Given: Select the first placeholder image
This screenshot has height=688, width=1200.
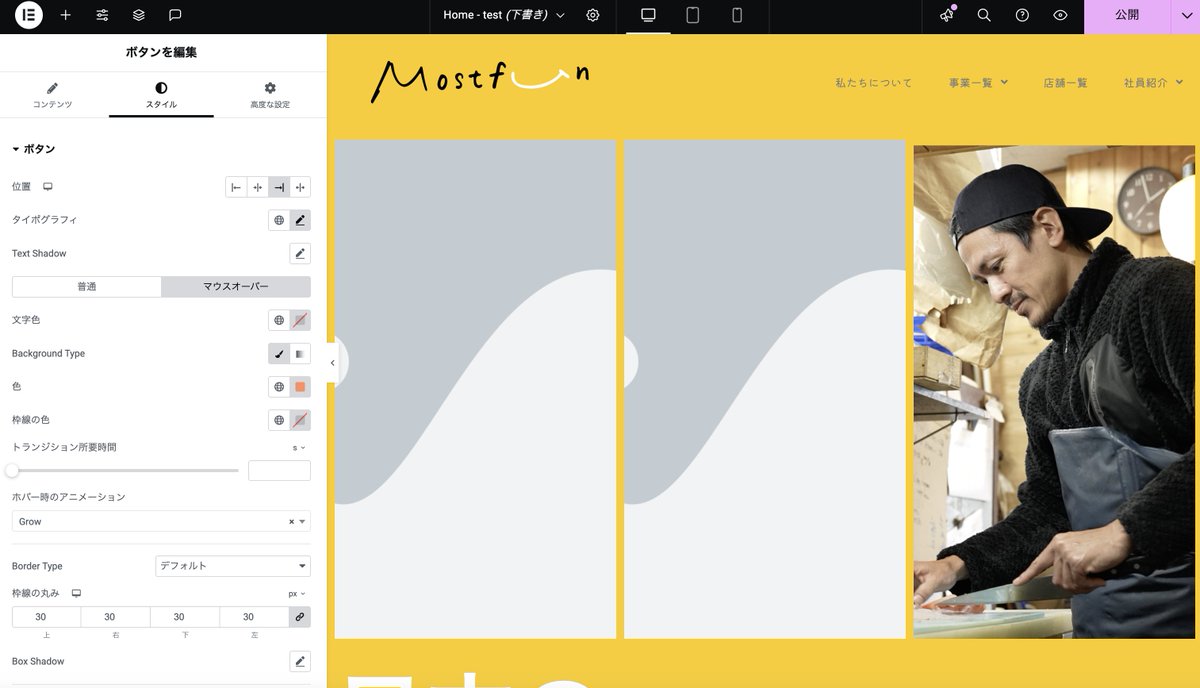Looking at the screenshot, I should [475, 389].
